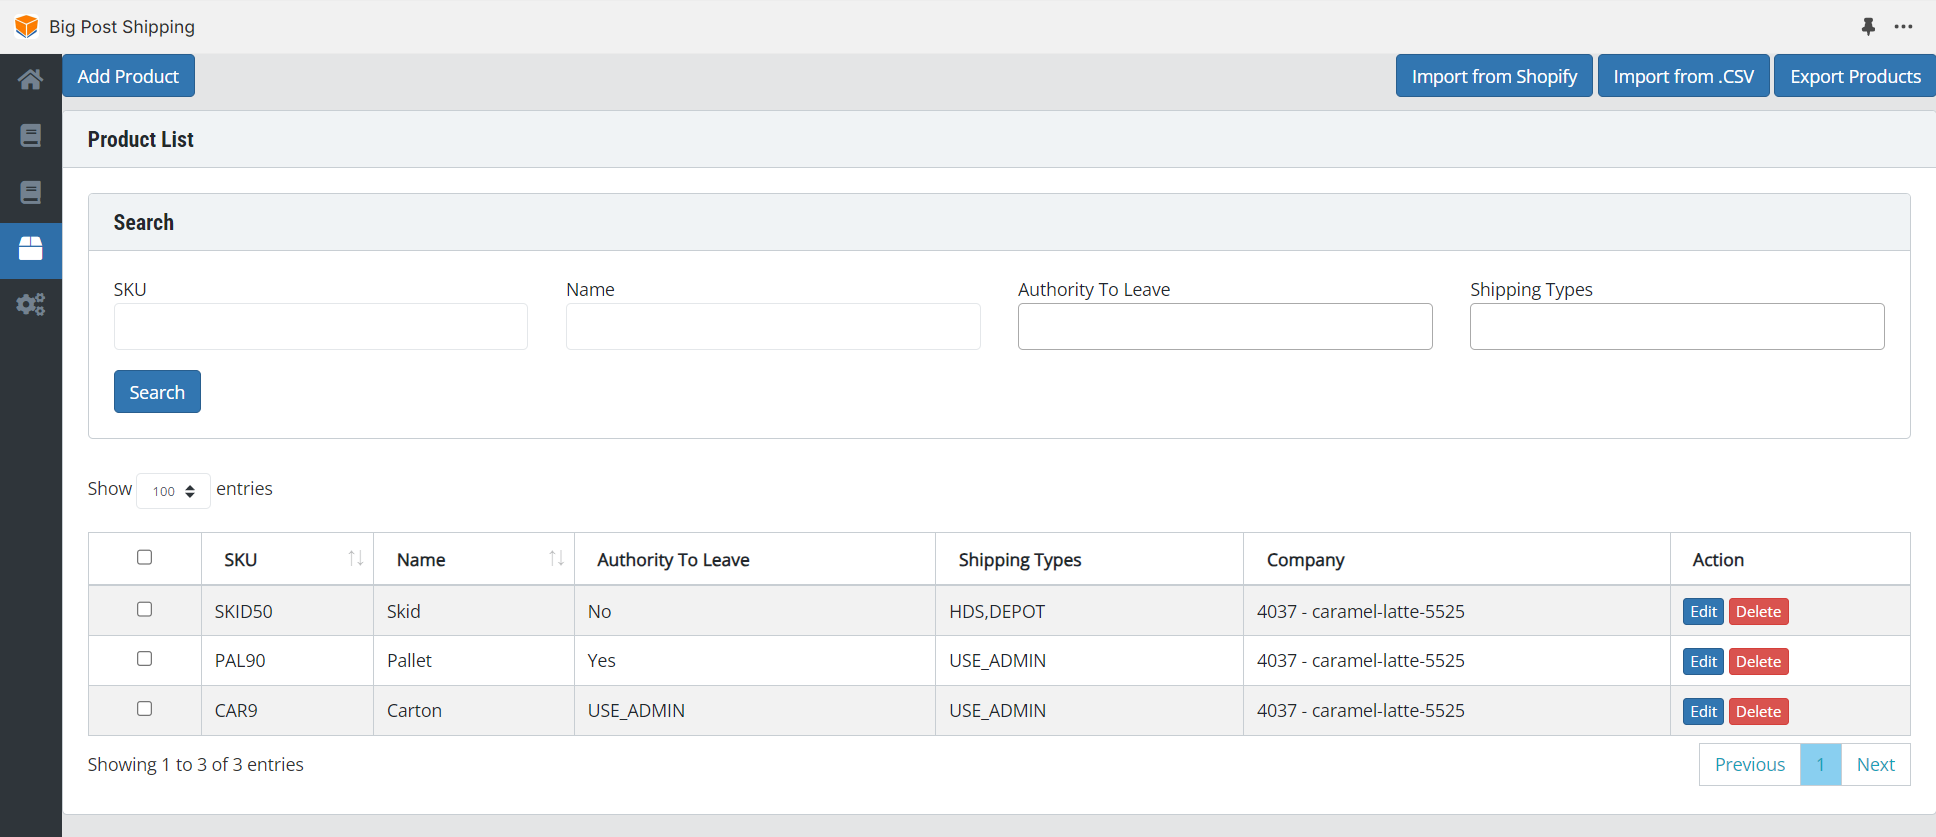
Task: Click into the SKU search field
Action: click(320, 327)
